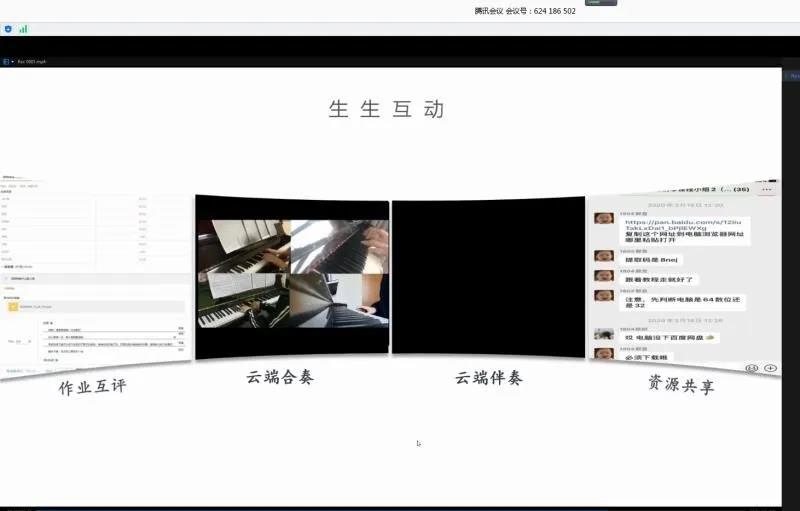800x511 pixels.
Task: Open the green network signal indicator
Action: tap(23, 29)
